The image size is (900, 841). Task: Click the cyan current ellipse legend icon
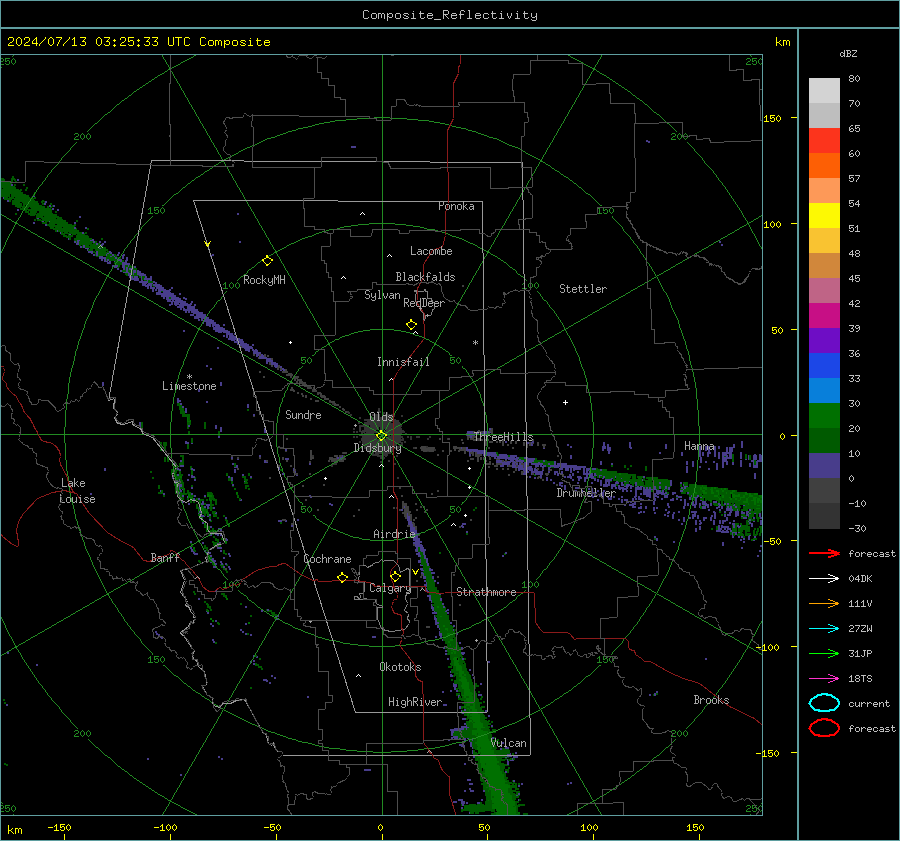point(824,703)
